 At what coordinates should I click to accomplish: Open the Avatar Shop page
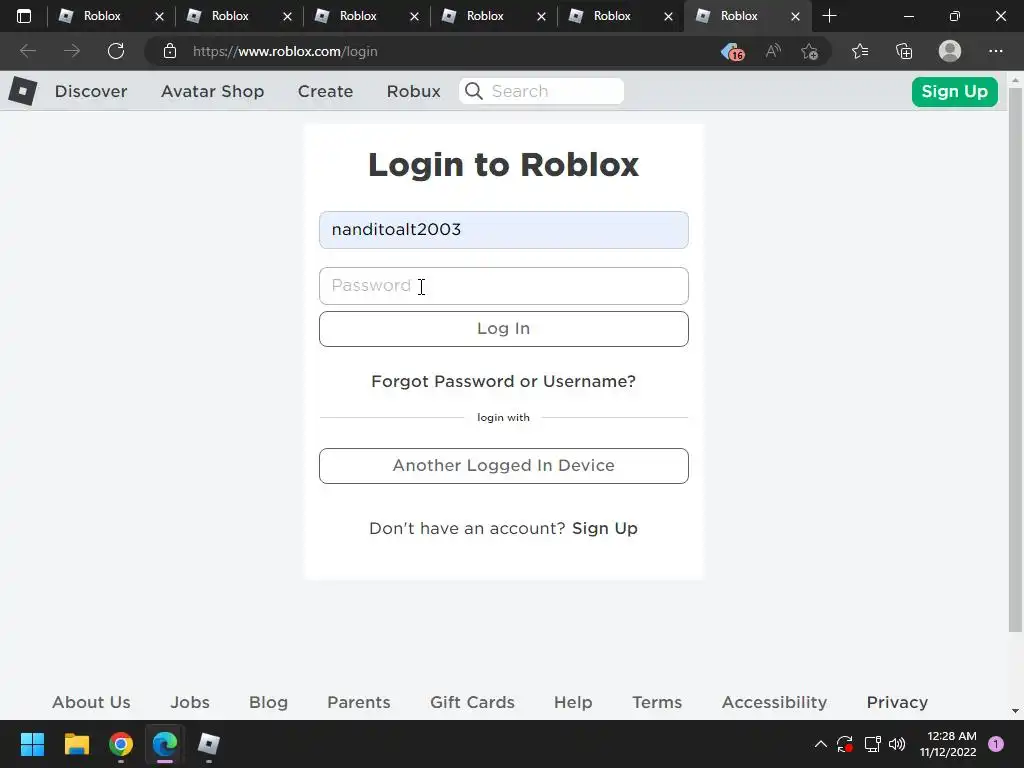click(213, 91)
